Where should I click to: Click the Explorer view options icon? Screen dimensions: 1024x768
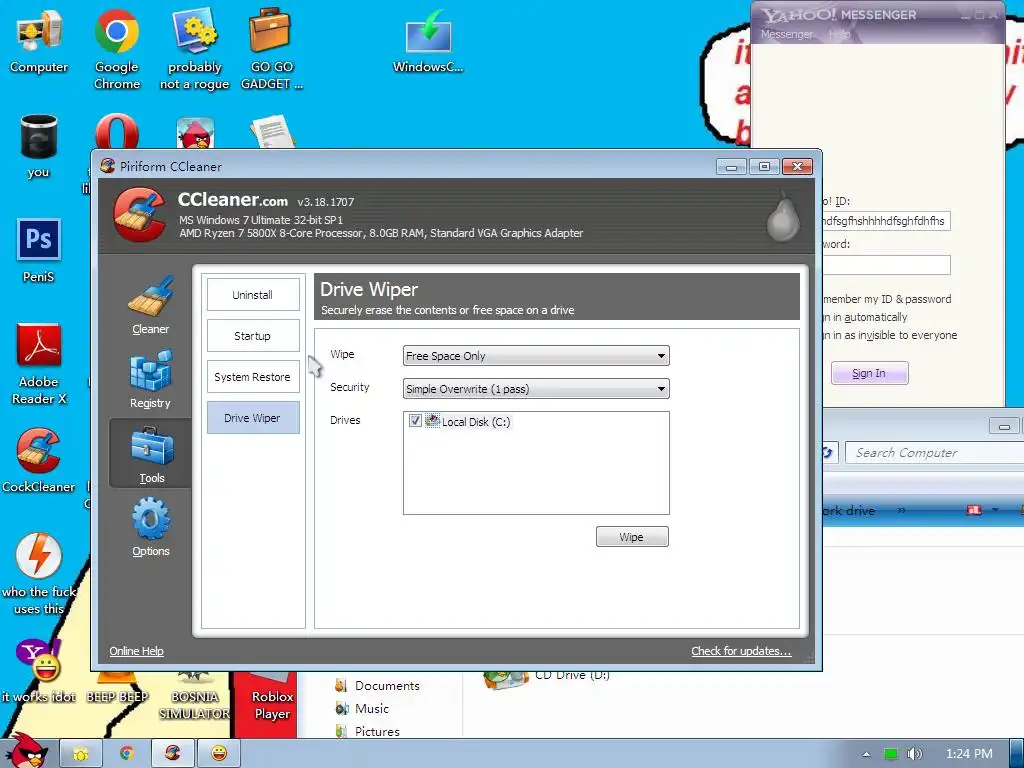(974, 510)
